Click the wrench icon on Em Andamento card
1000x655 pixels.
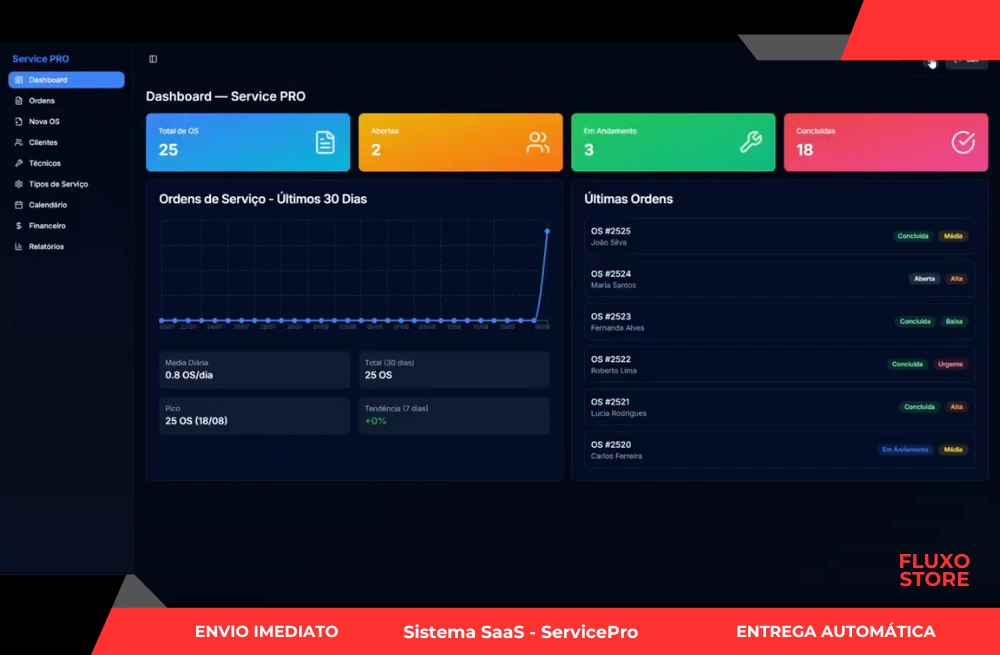pyautogui.click(x=750, y=142)
